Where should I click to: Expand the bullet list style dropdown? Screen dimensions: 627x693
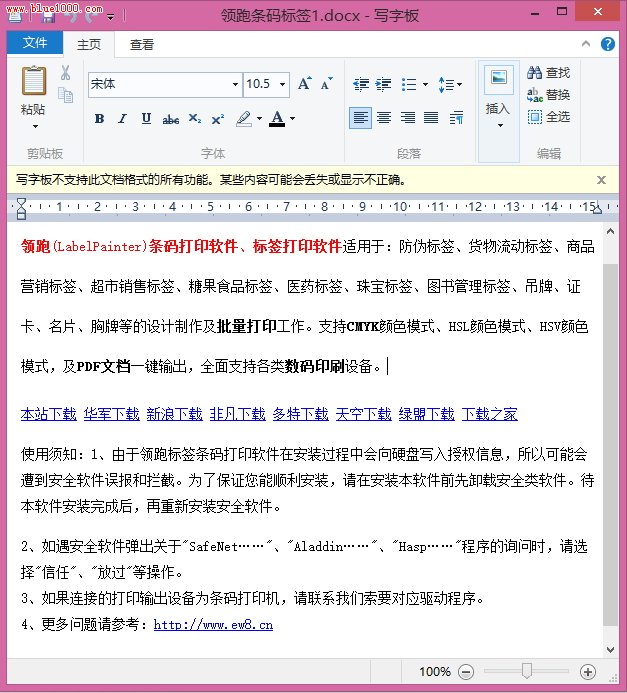pos(426,84)
